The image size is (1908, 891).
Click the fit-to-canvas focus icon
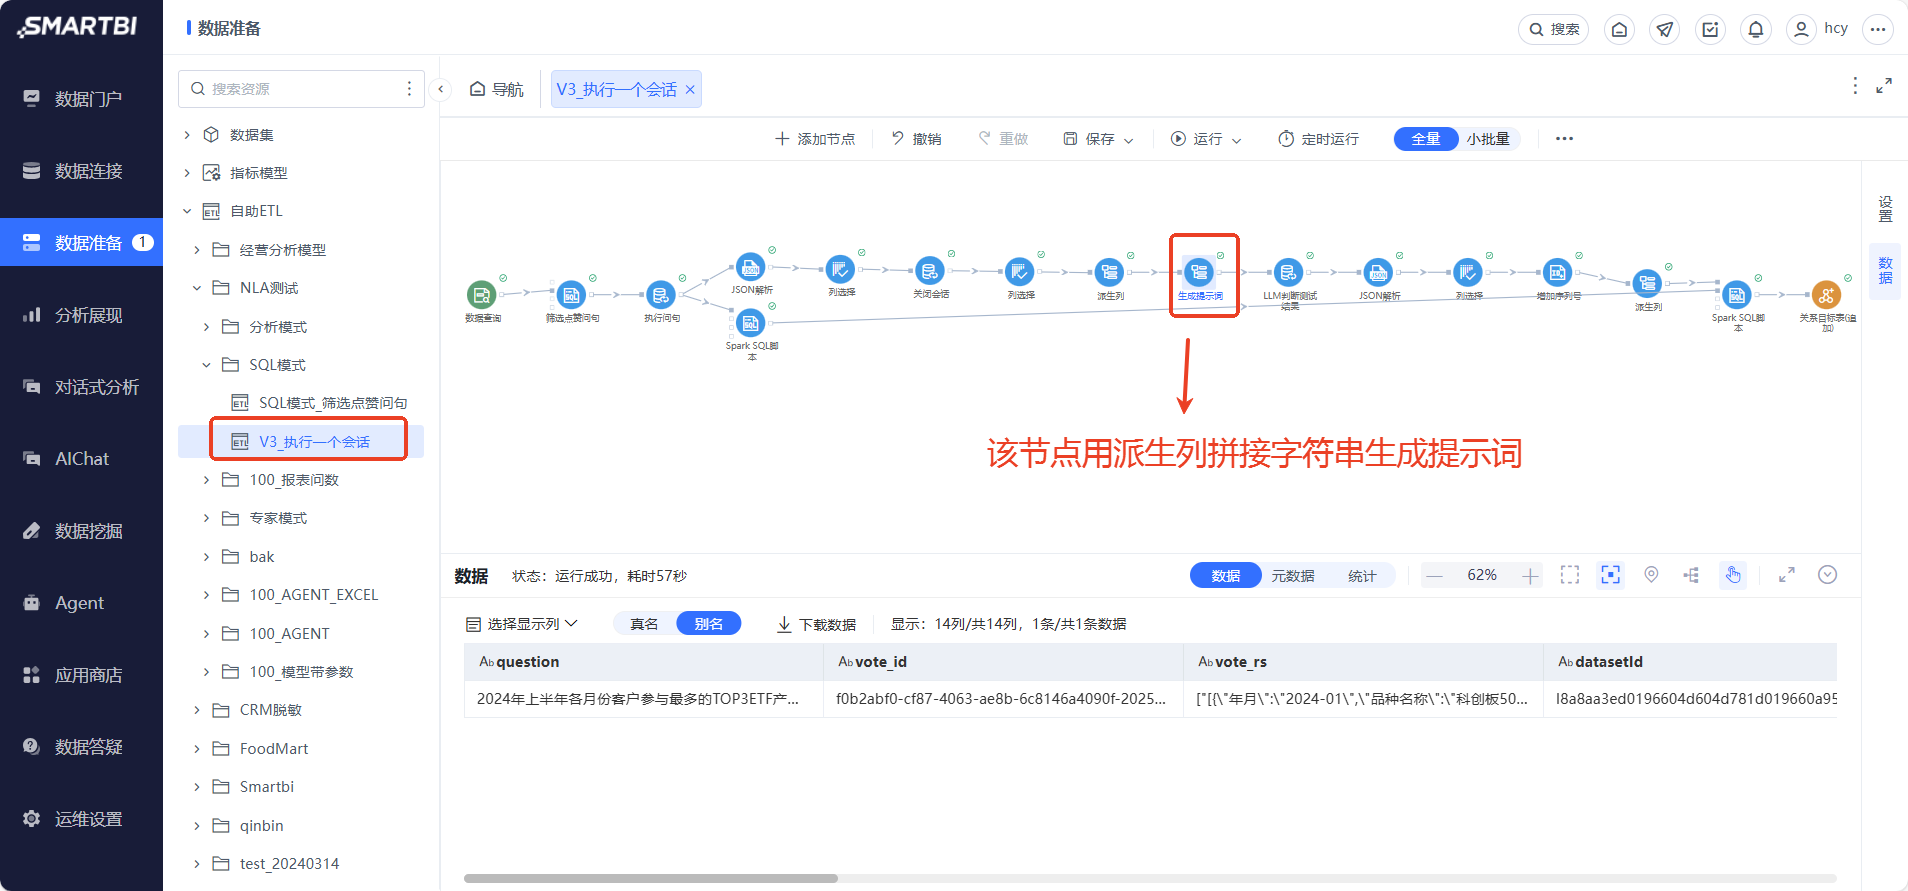tap(1610, 575)
